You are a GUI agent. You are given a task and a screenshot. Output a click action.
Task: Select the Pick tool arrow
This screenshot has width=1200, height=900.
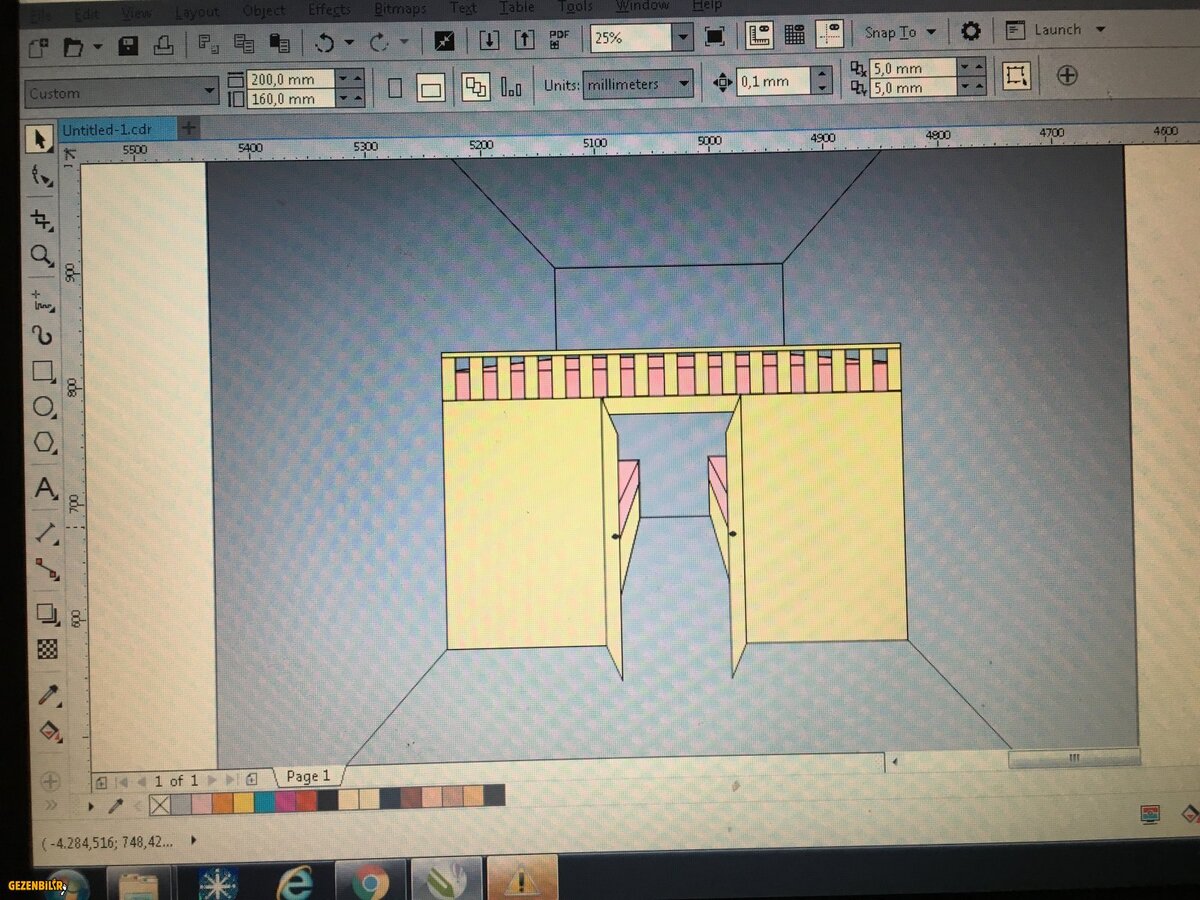(x=40, y=138)
